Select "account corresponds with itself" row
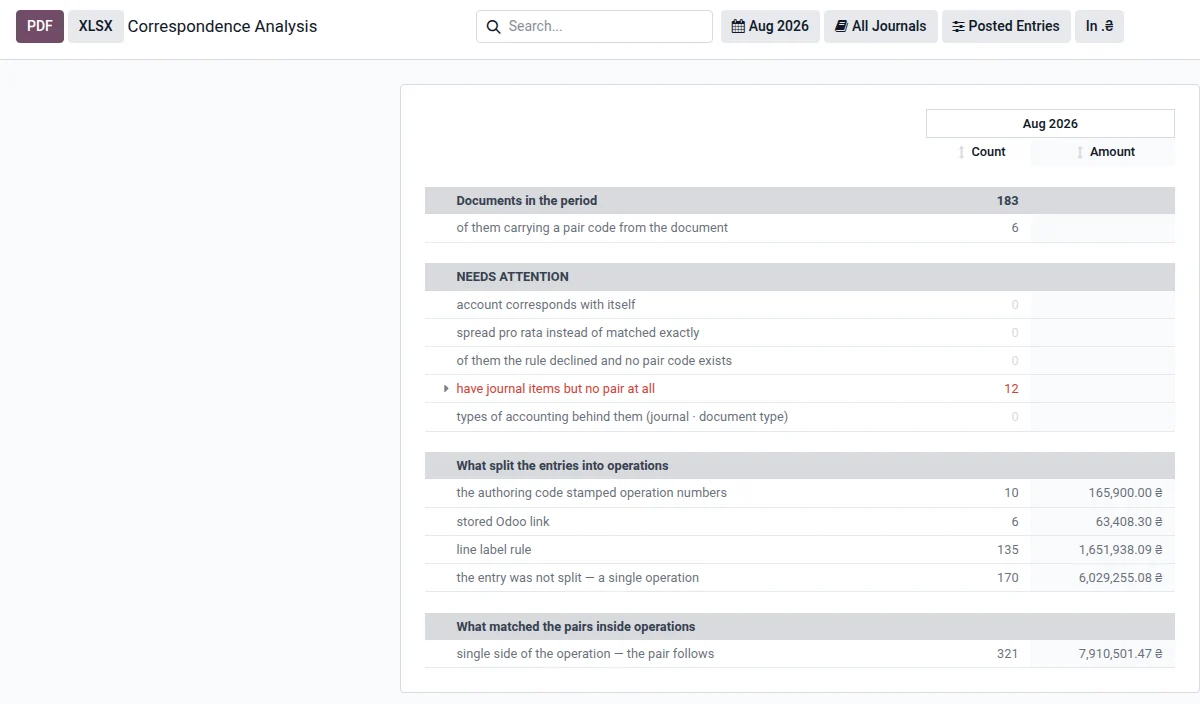1200x704 pixels. click(x=800, y=305)
